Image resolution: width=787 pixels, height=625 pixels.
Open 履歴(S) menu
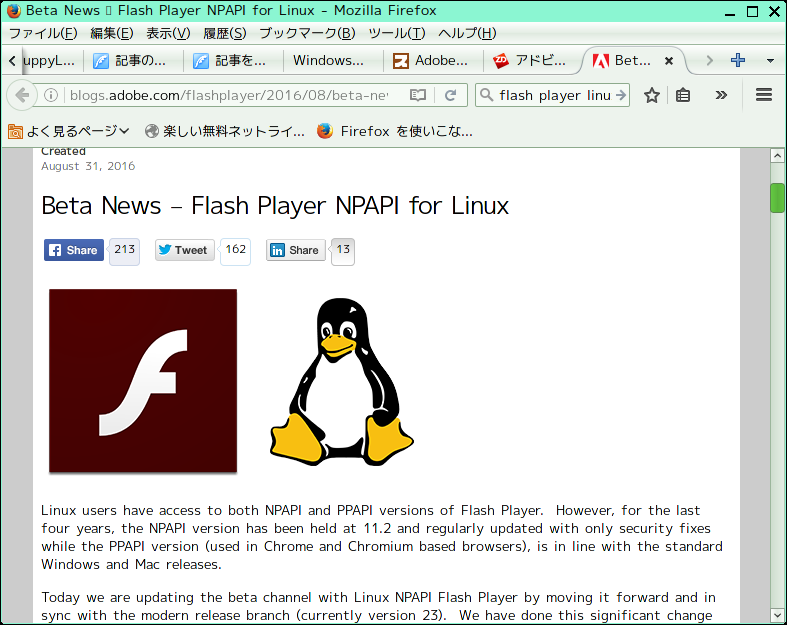point(225,33)
